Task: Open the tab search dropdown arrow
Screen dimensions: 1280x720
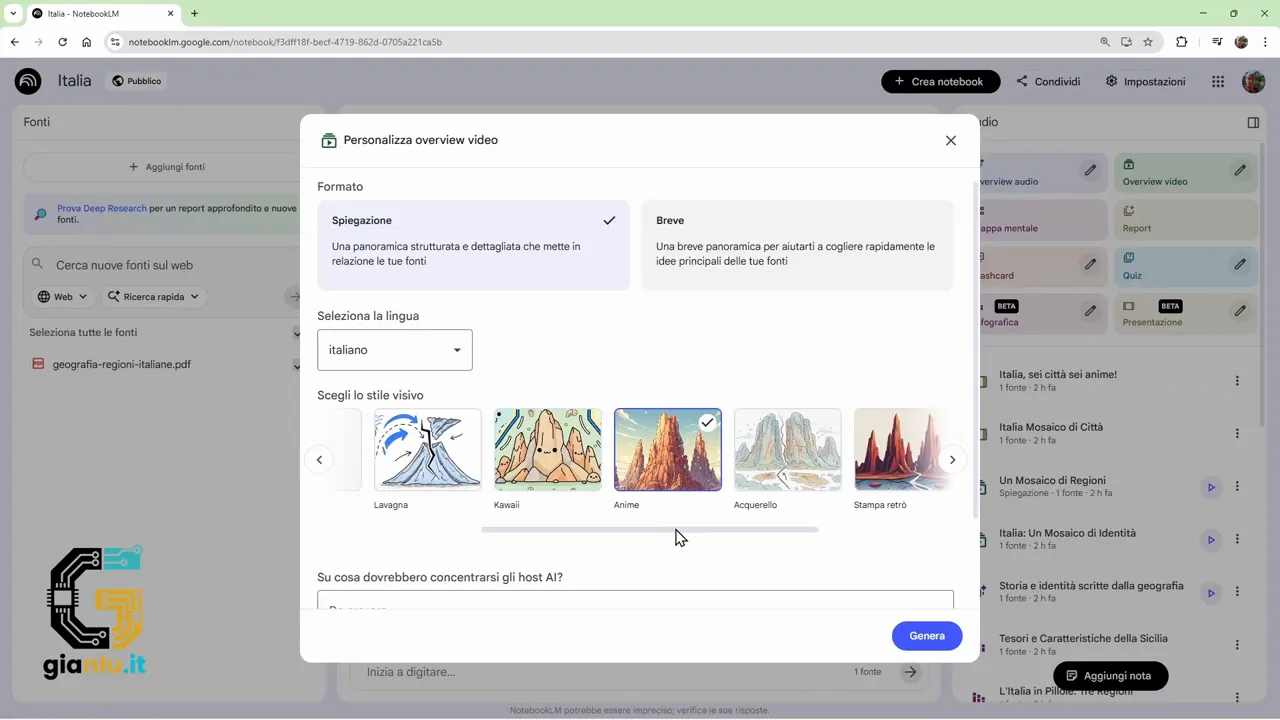Action: 13,13
